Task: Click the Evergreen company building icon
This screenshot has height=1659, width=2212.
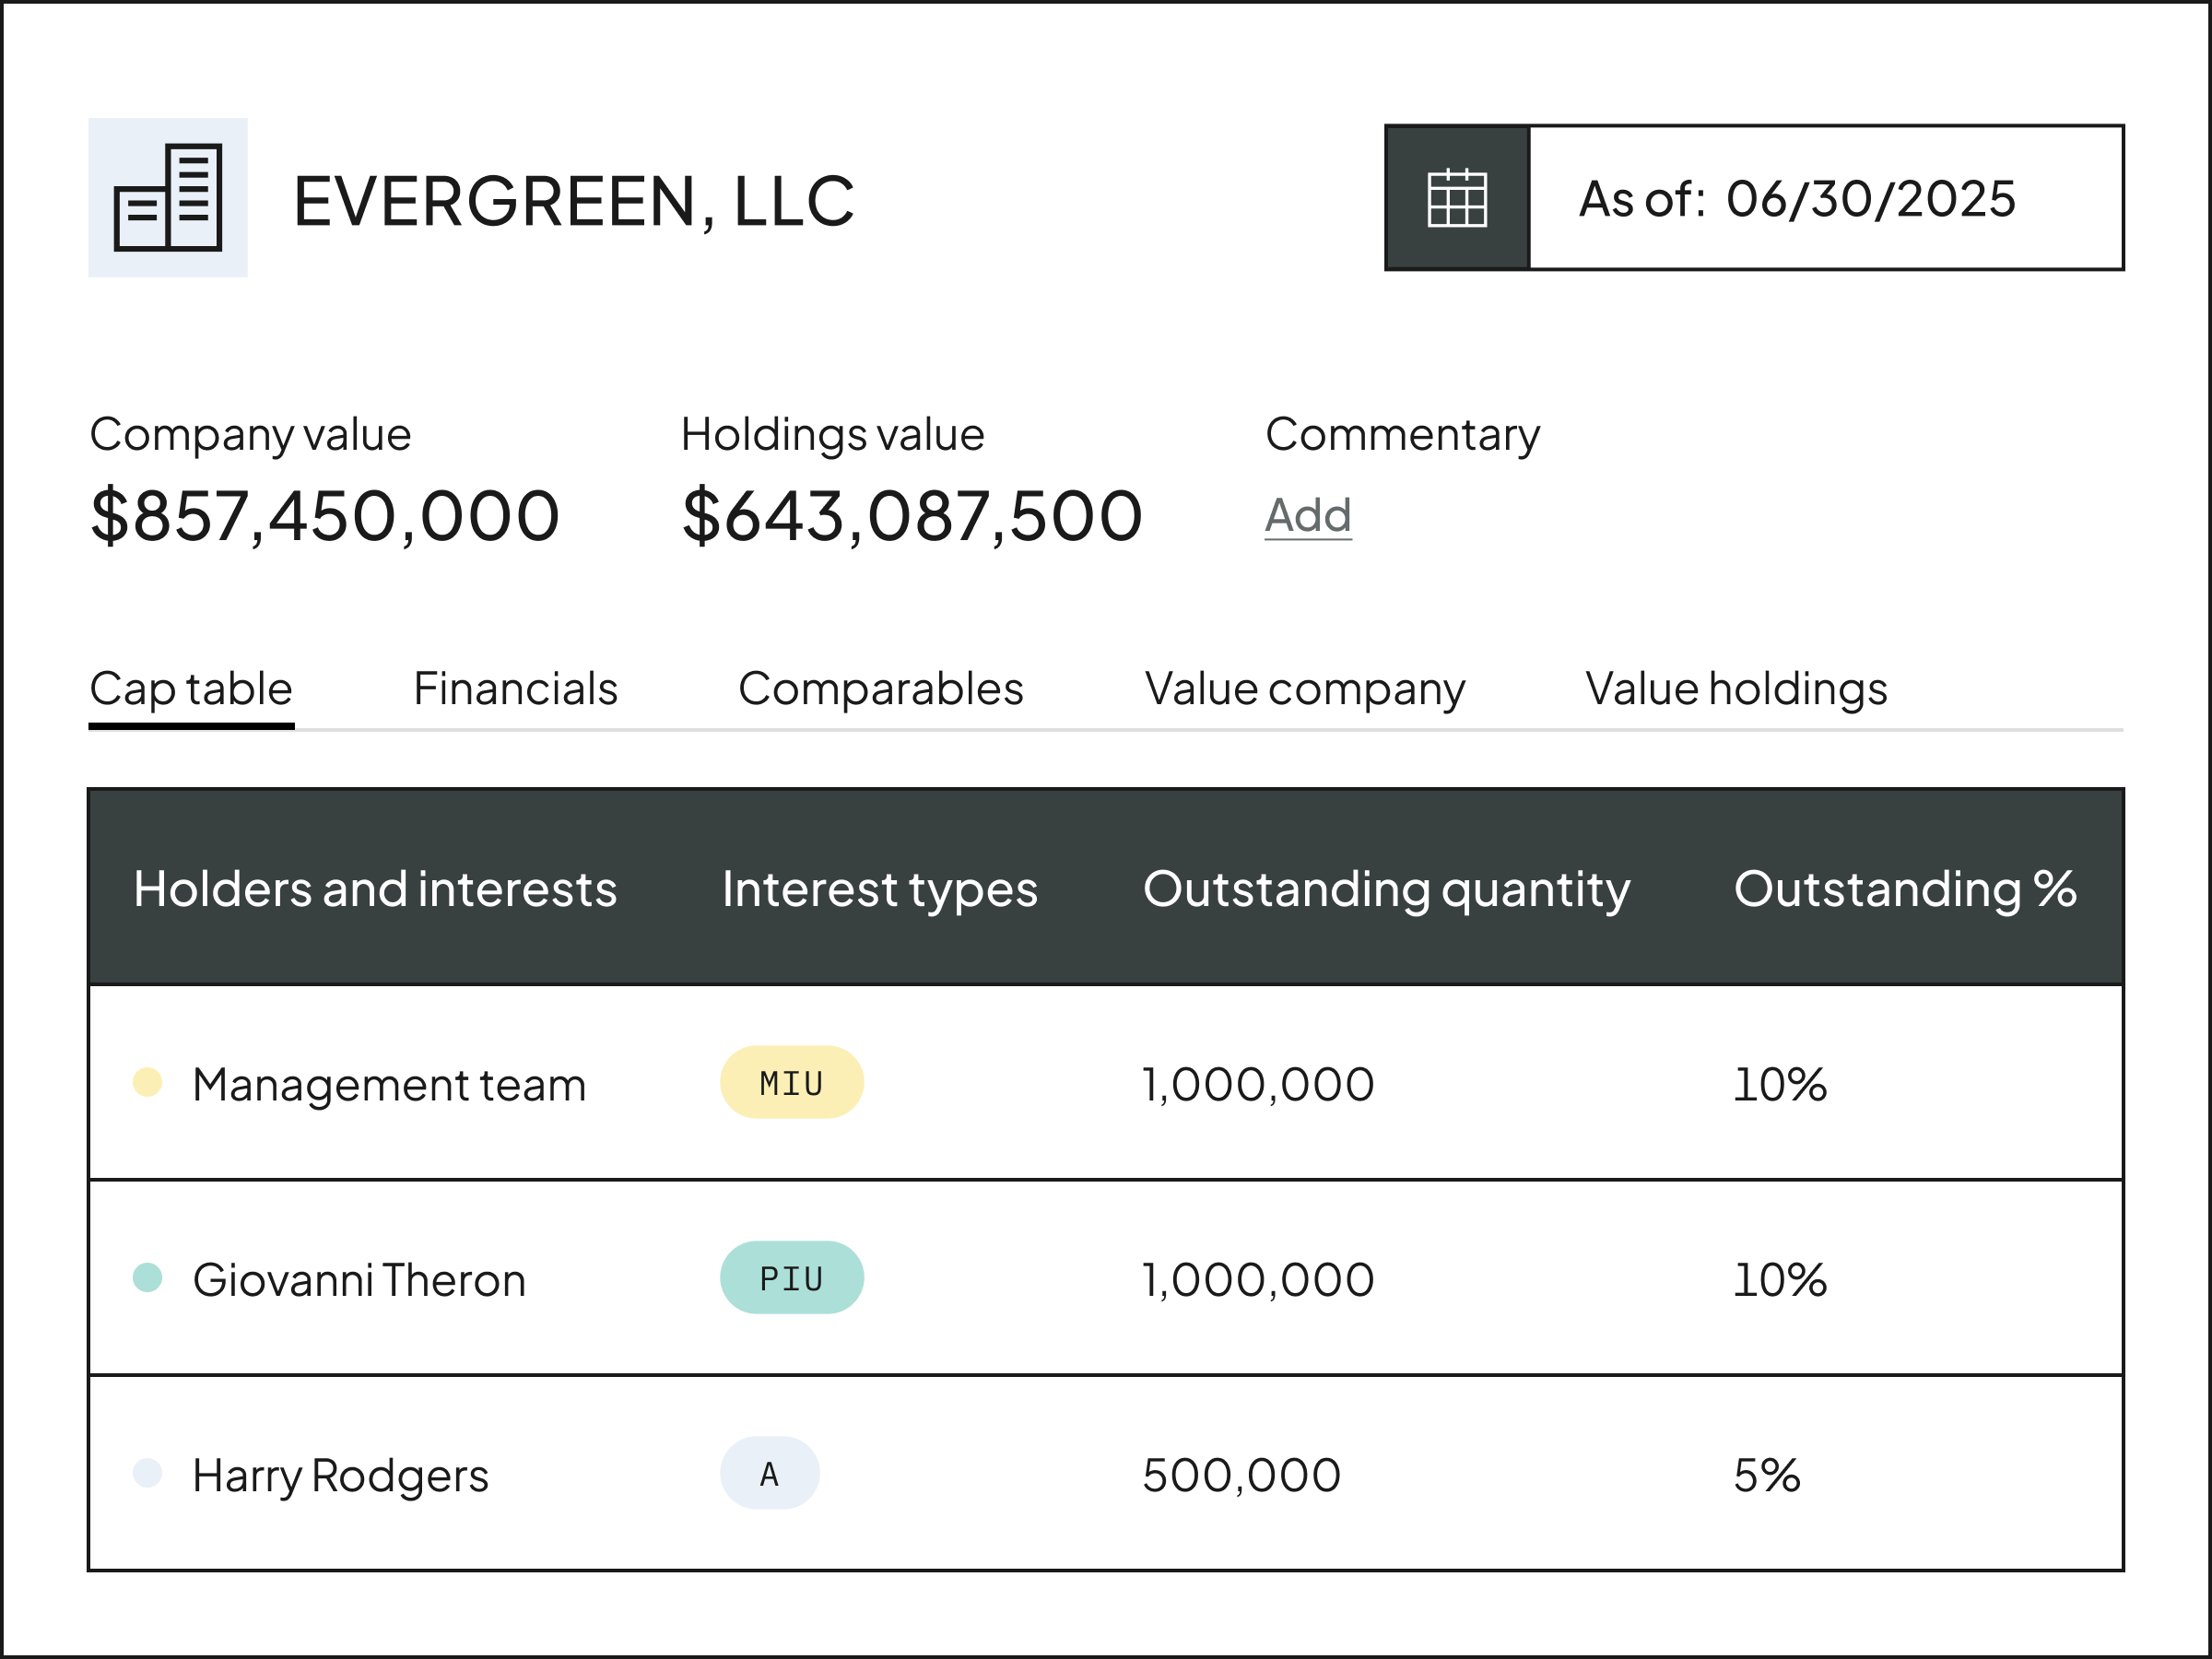Action: pyautogui.click(x=168, y=196)
